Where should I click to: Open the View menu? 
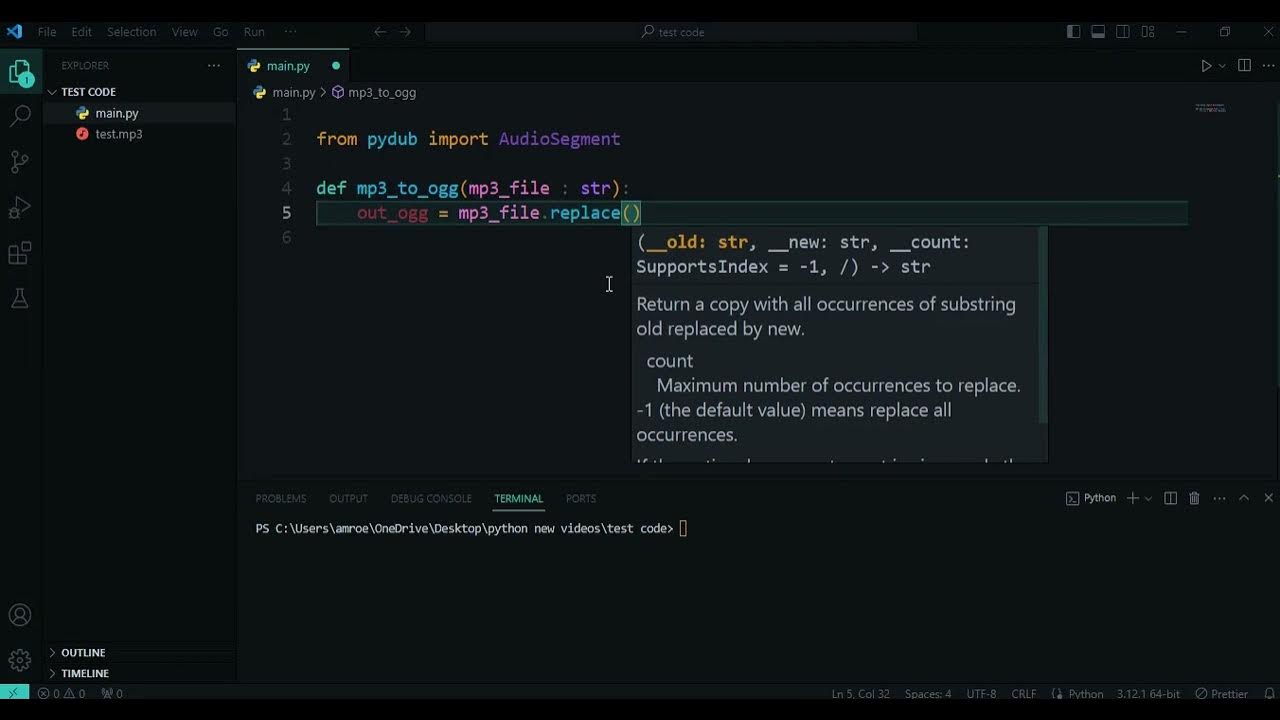pyautogui.click(x=185, y=32)
